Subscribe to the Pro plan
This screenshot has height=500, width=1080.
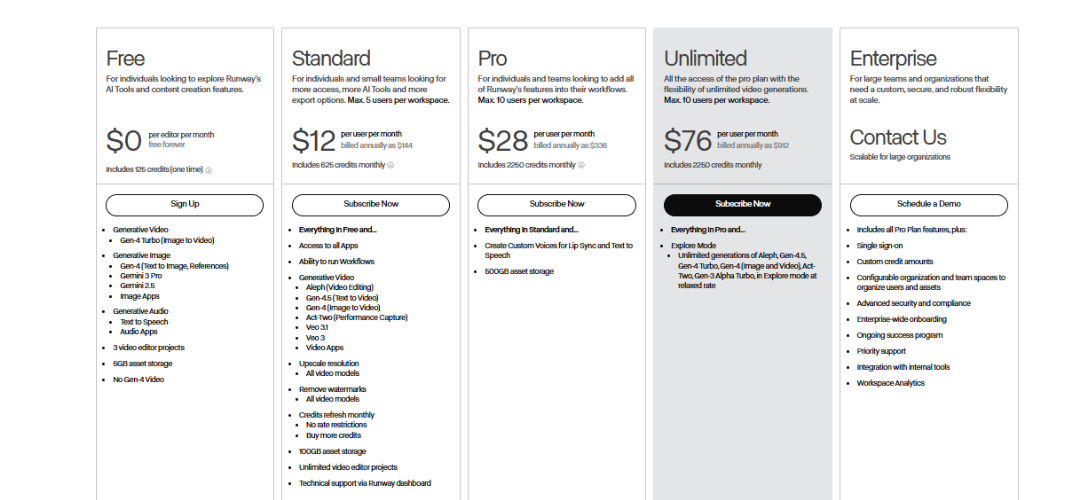(557, 204)
